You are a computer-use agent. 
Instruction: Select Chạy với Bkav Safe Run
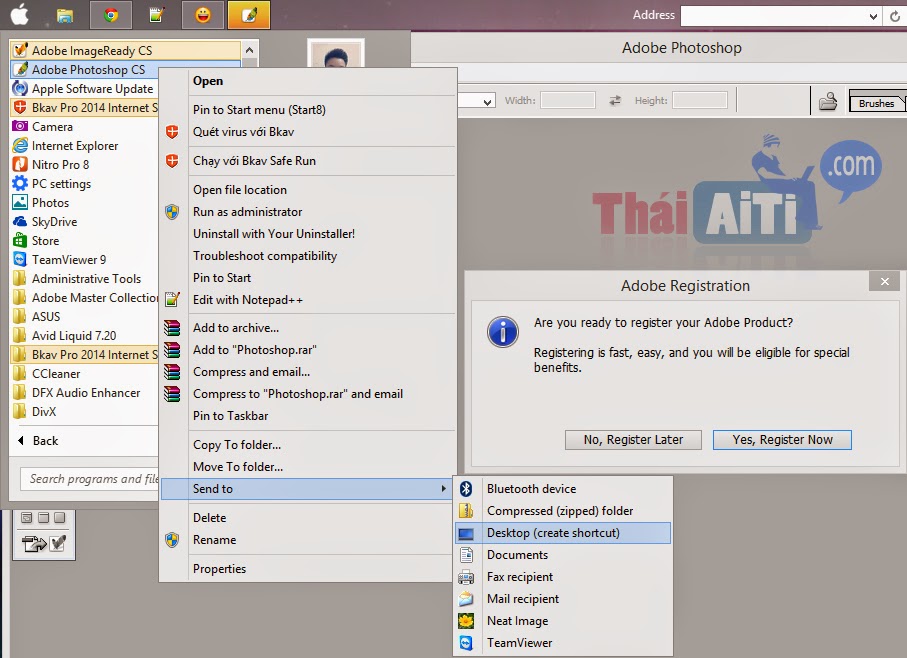click(x=307, y=161)
